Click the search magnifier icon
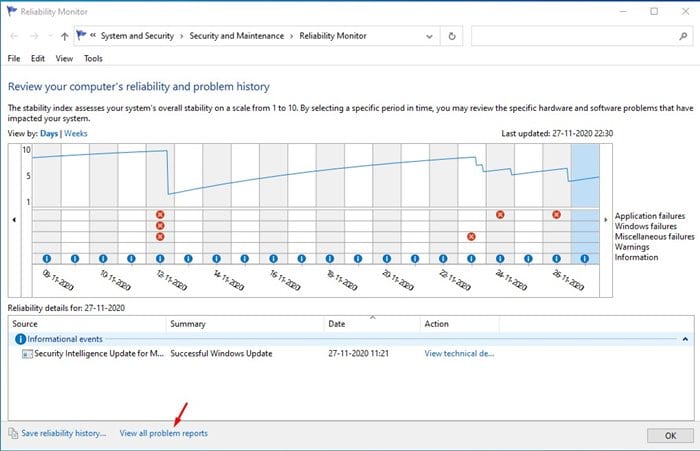This screenshot has height=451, width=700. click(x=683, y=36)
